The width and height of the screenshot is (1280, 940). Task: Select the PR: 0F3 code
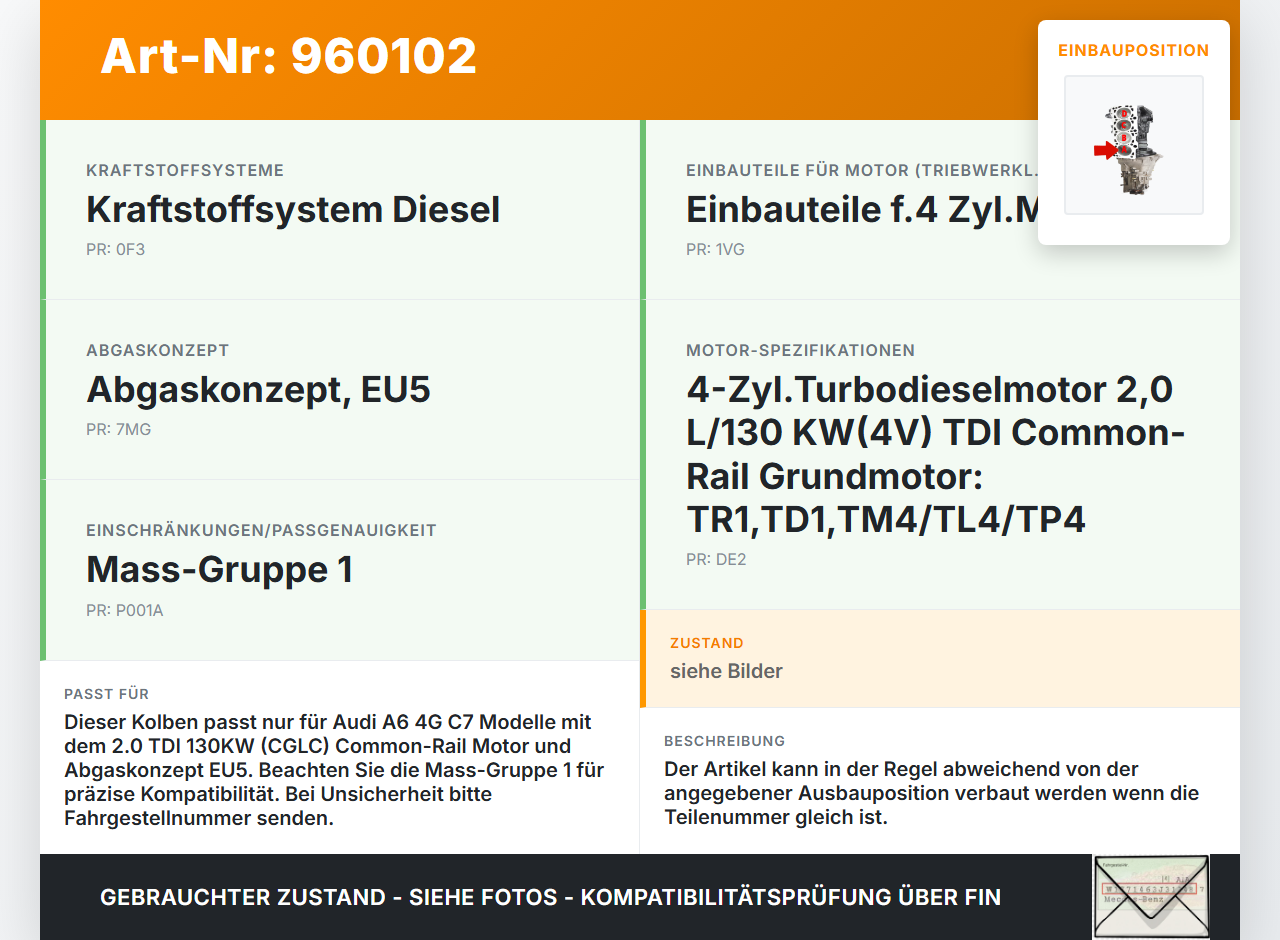[x=115, y=249]
